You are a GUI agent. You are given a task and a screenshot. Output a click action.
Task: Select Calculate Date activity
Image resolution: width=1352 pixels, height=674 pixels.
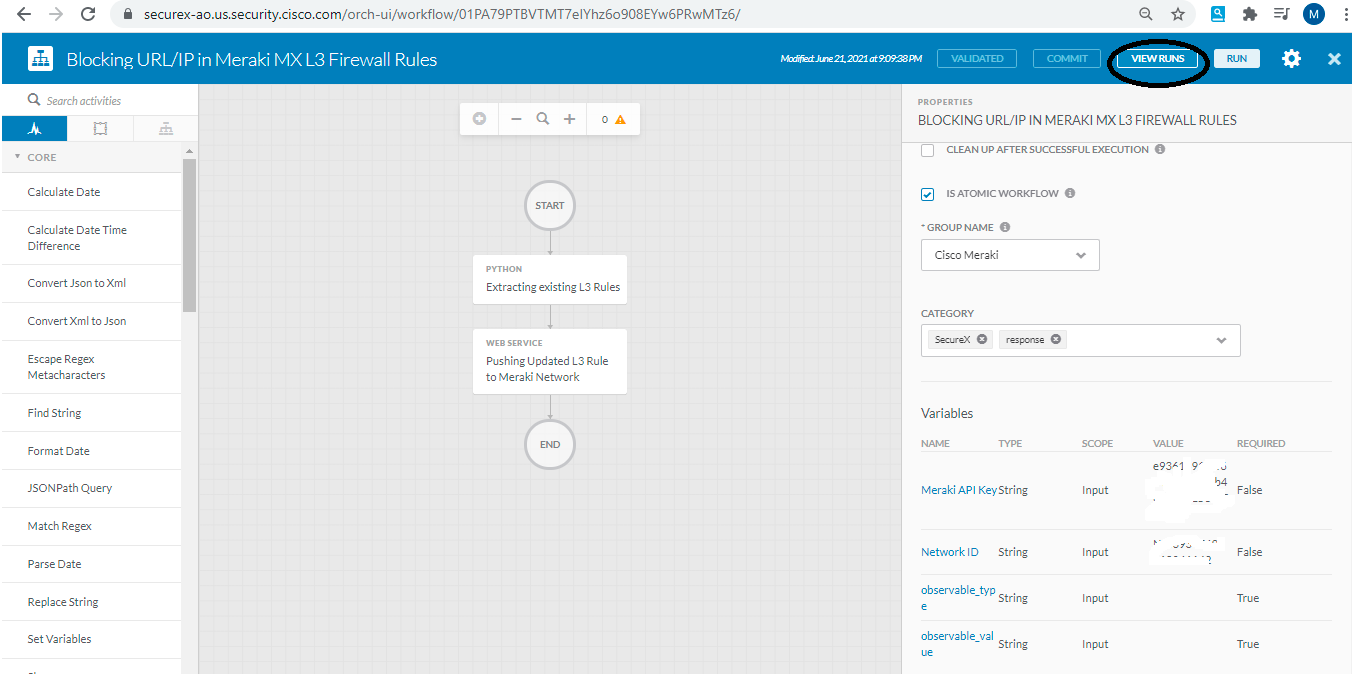click(92, 192)
